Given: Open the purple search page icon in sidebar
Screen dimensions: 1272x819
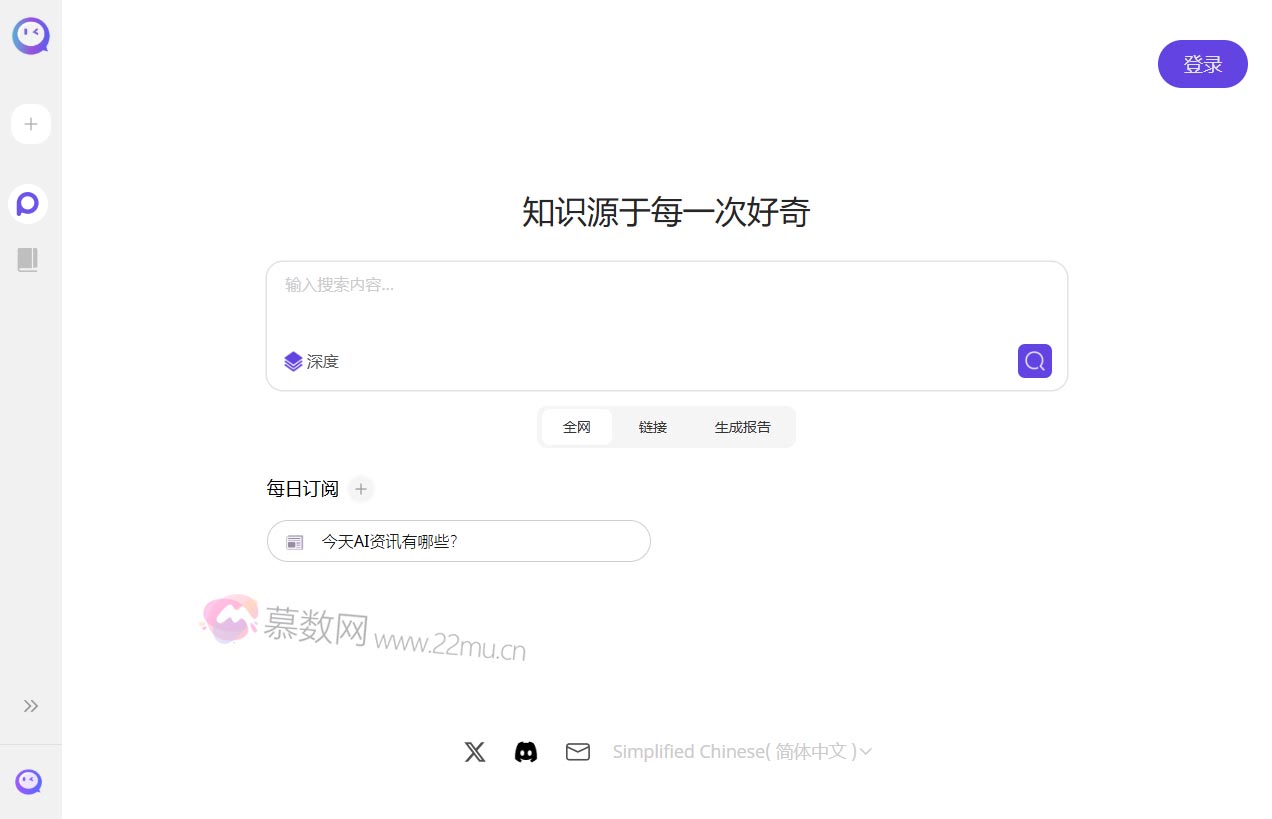Looking at the screenshot, I should click(x=28, y=204).
